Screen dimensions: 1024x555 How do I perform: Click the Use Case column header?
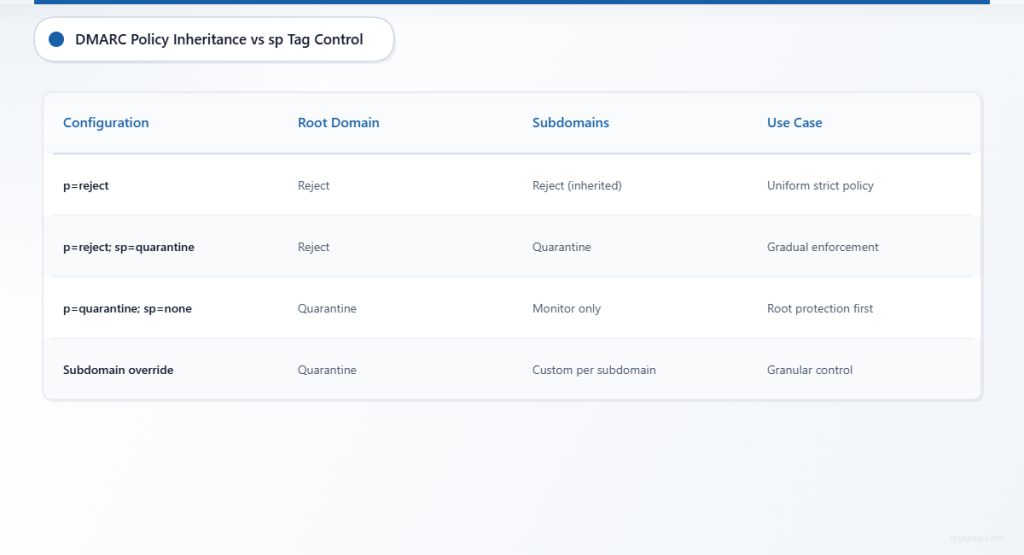click(x=794, y=123)
